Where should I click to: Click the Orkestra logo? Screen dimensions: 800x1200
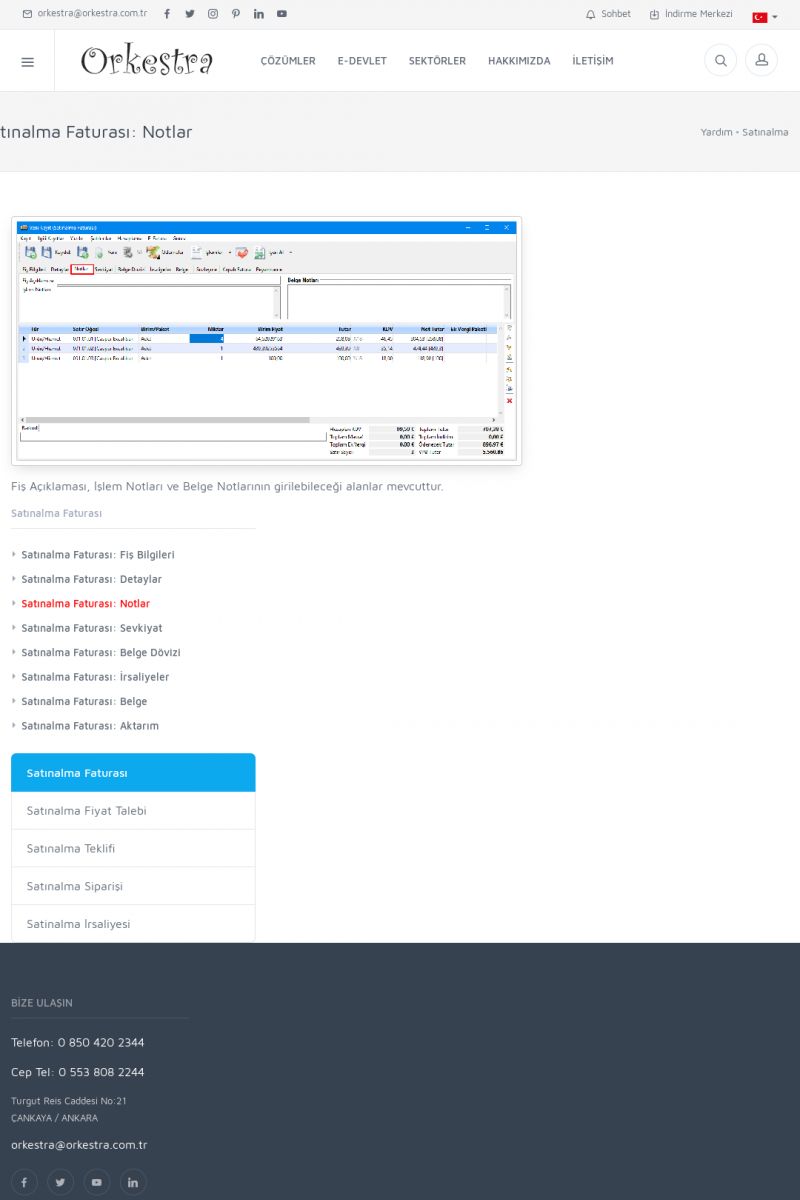[x=147, y=61]
